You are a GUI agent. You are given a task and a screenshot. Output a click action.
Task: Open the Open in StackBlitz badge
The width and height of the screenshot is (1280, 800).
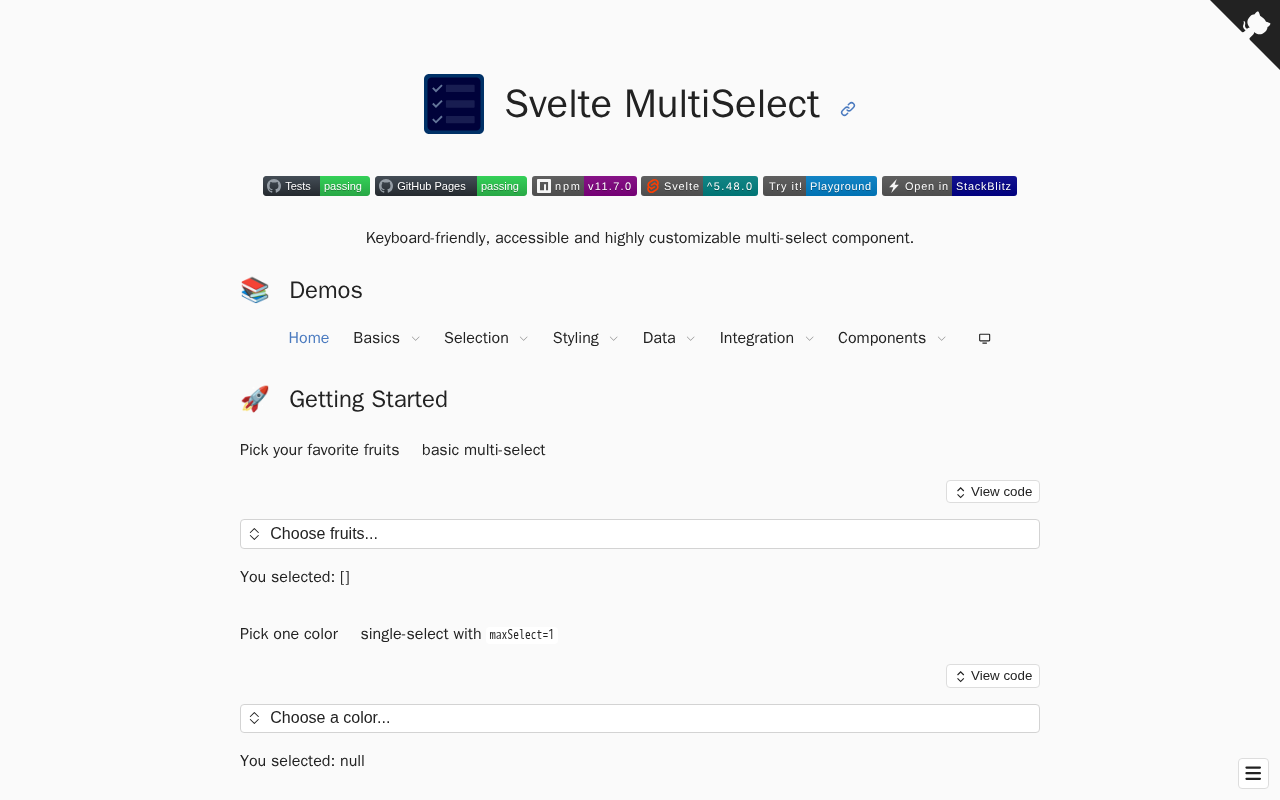pyautogui.click(x=949, y=186)
